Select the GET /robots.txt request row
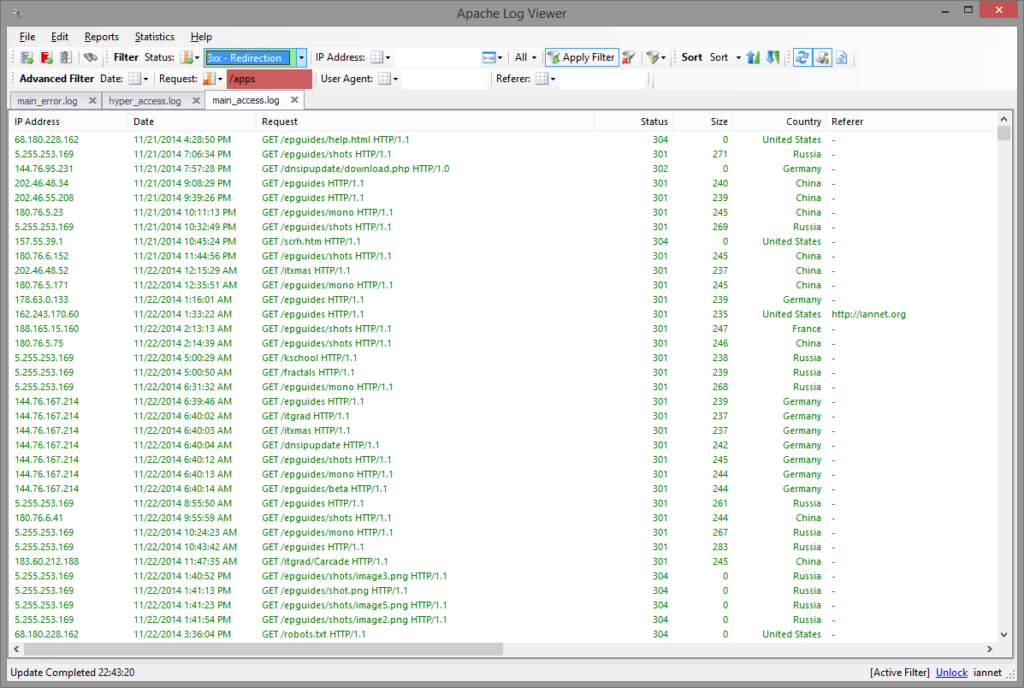 coord(504,634)
